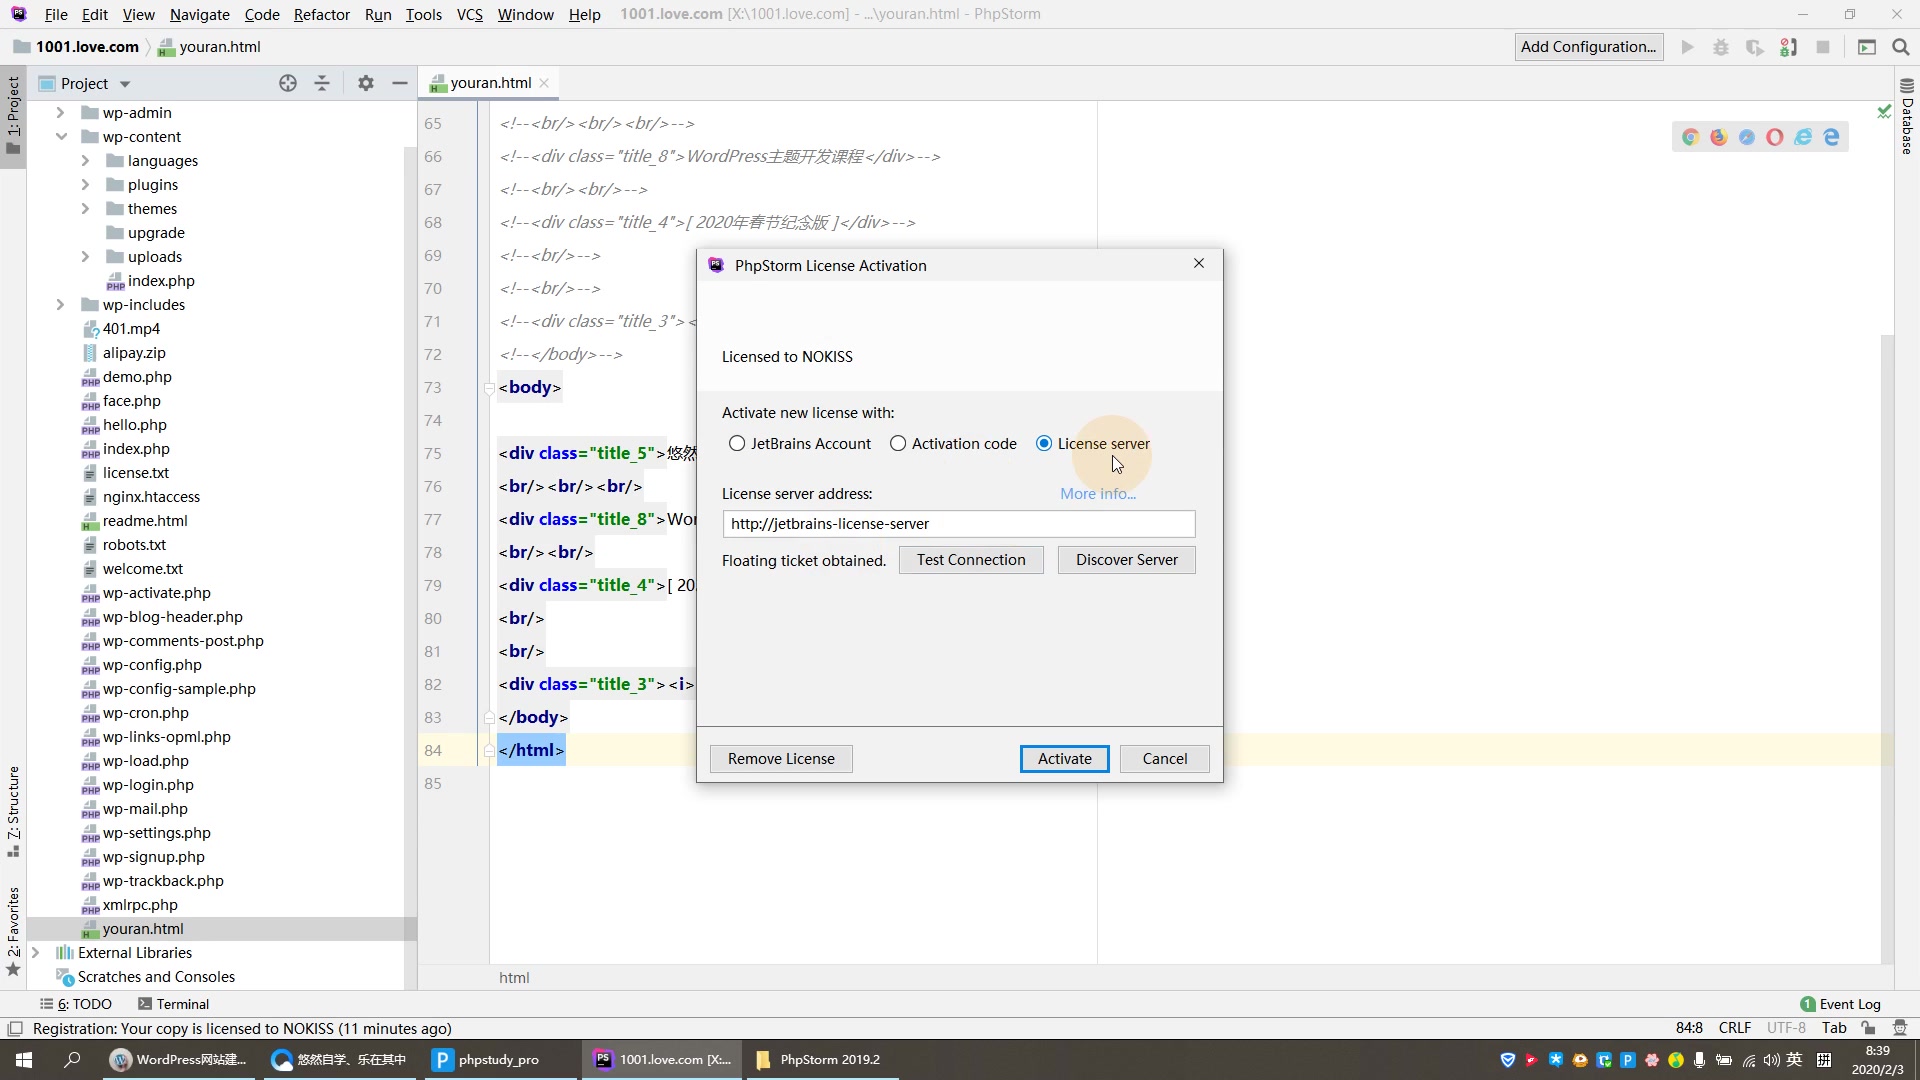Toggle fold marker on body tag line
Viewport: 1920px width, 1080px height.
tap(489, 388)
